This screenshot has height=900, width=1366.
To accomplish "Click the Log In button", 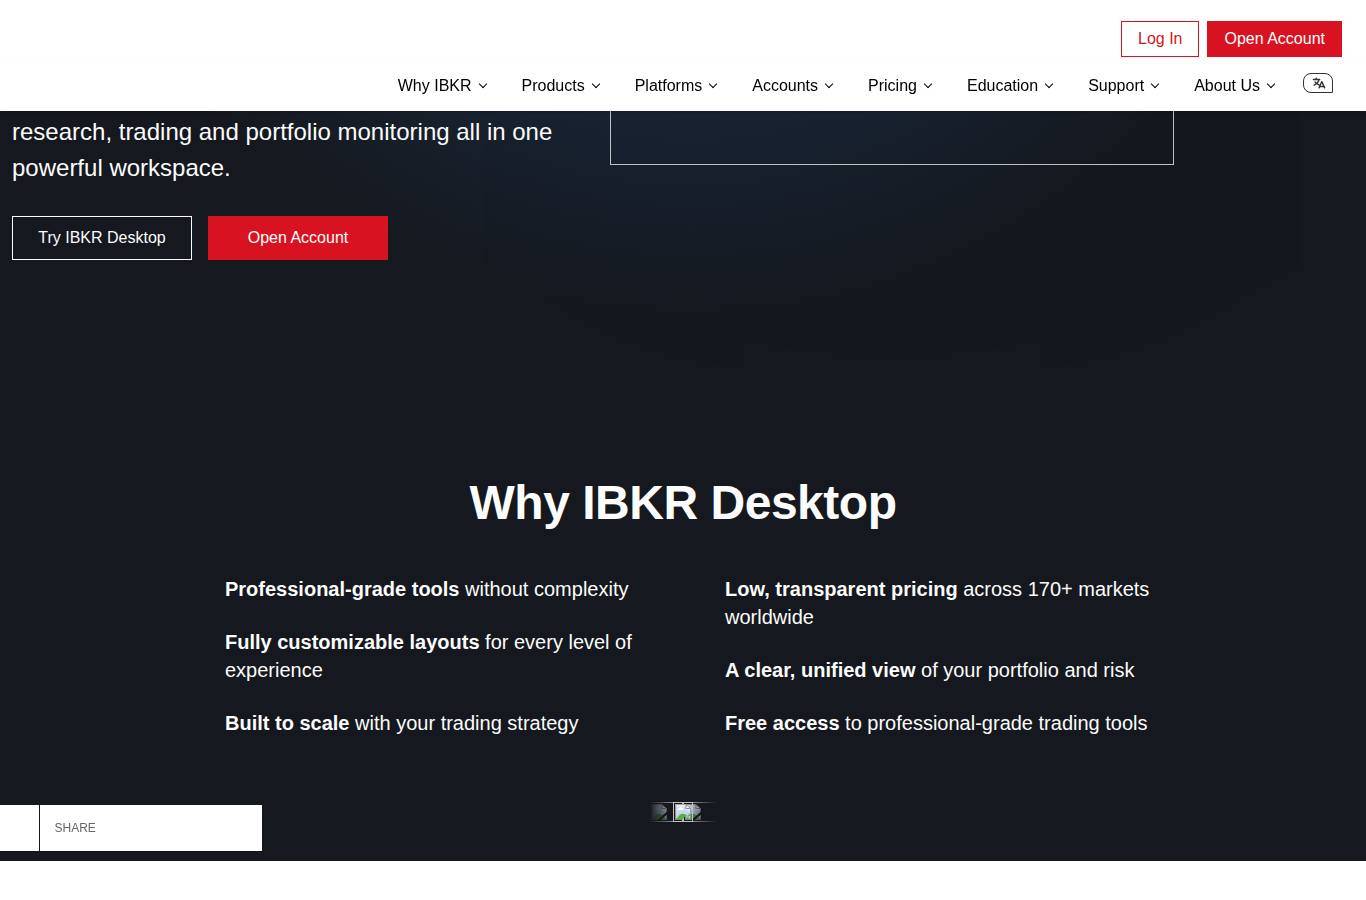I will click(x=1159, y=38).
